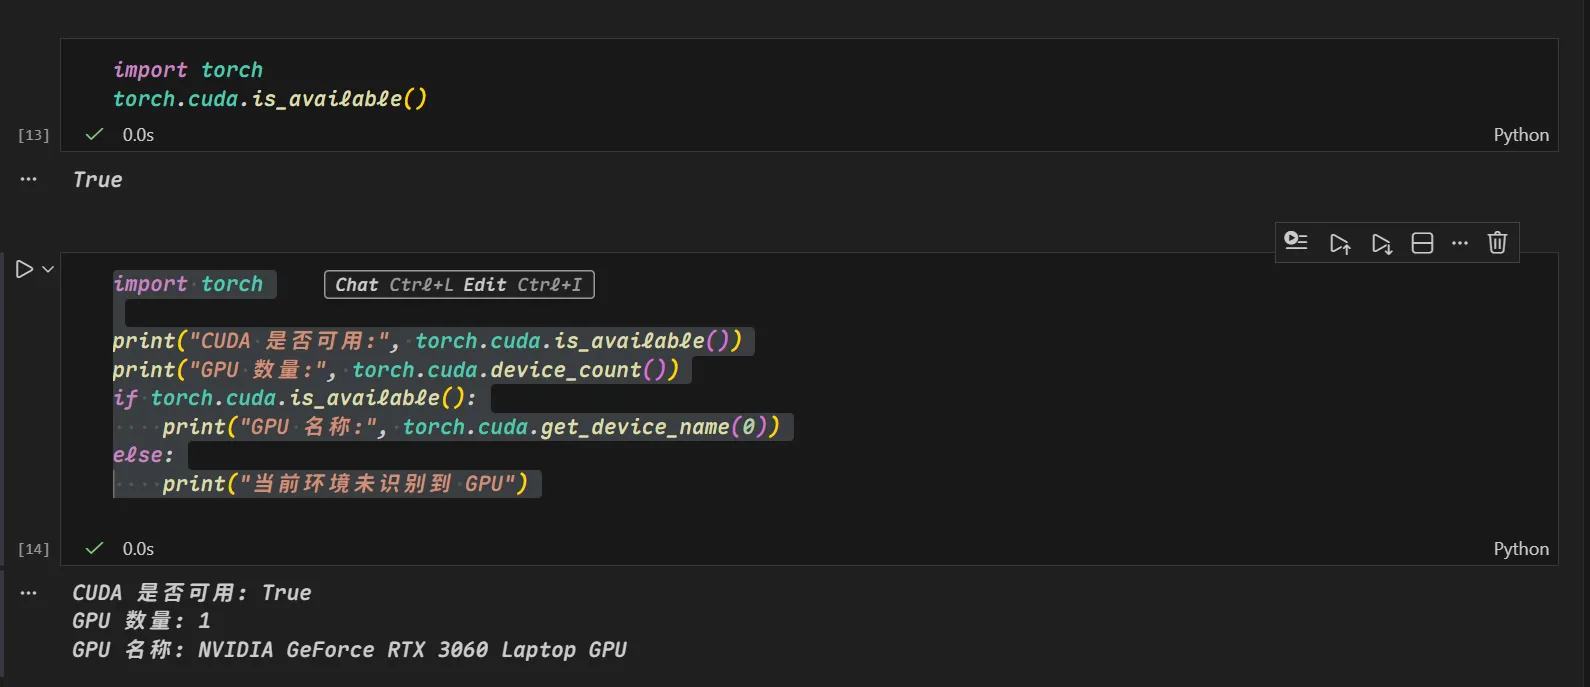Change language mode of first cell
This screenshot has height=687, width=1590.
click(x=1520, y=135)
